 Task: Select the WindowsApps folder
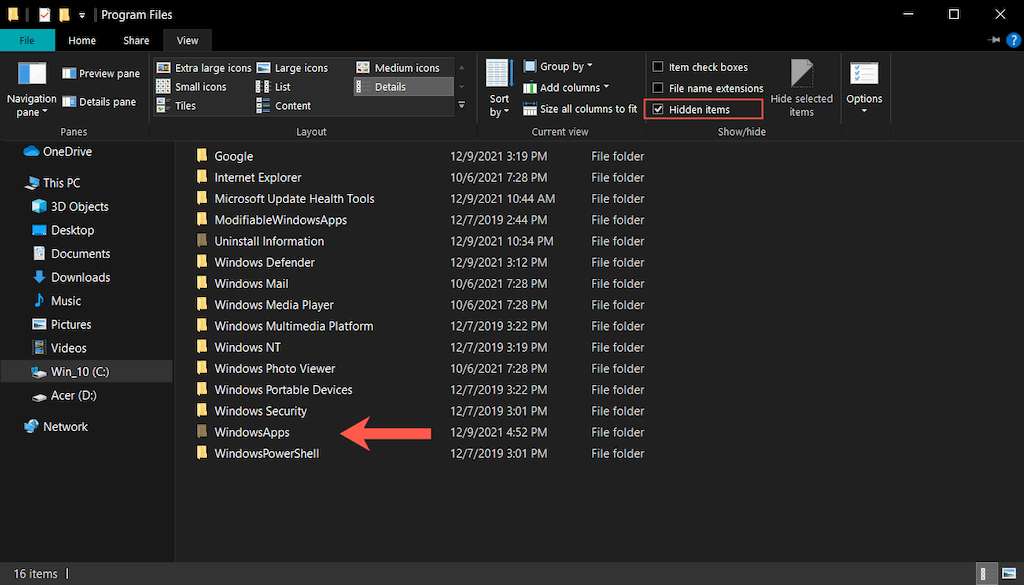pos(252,432)
